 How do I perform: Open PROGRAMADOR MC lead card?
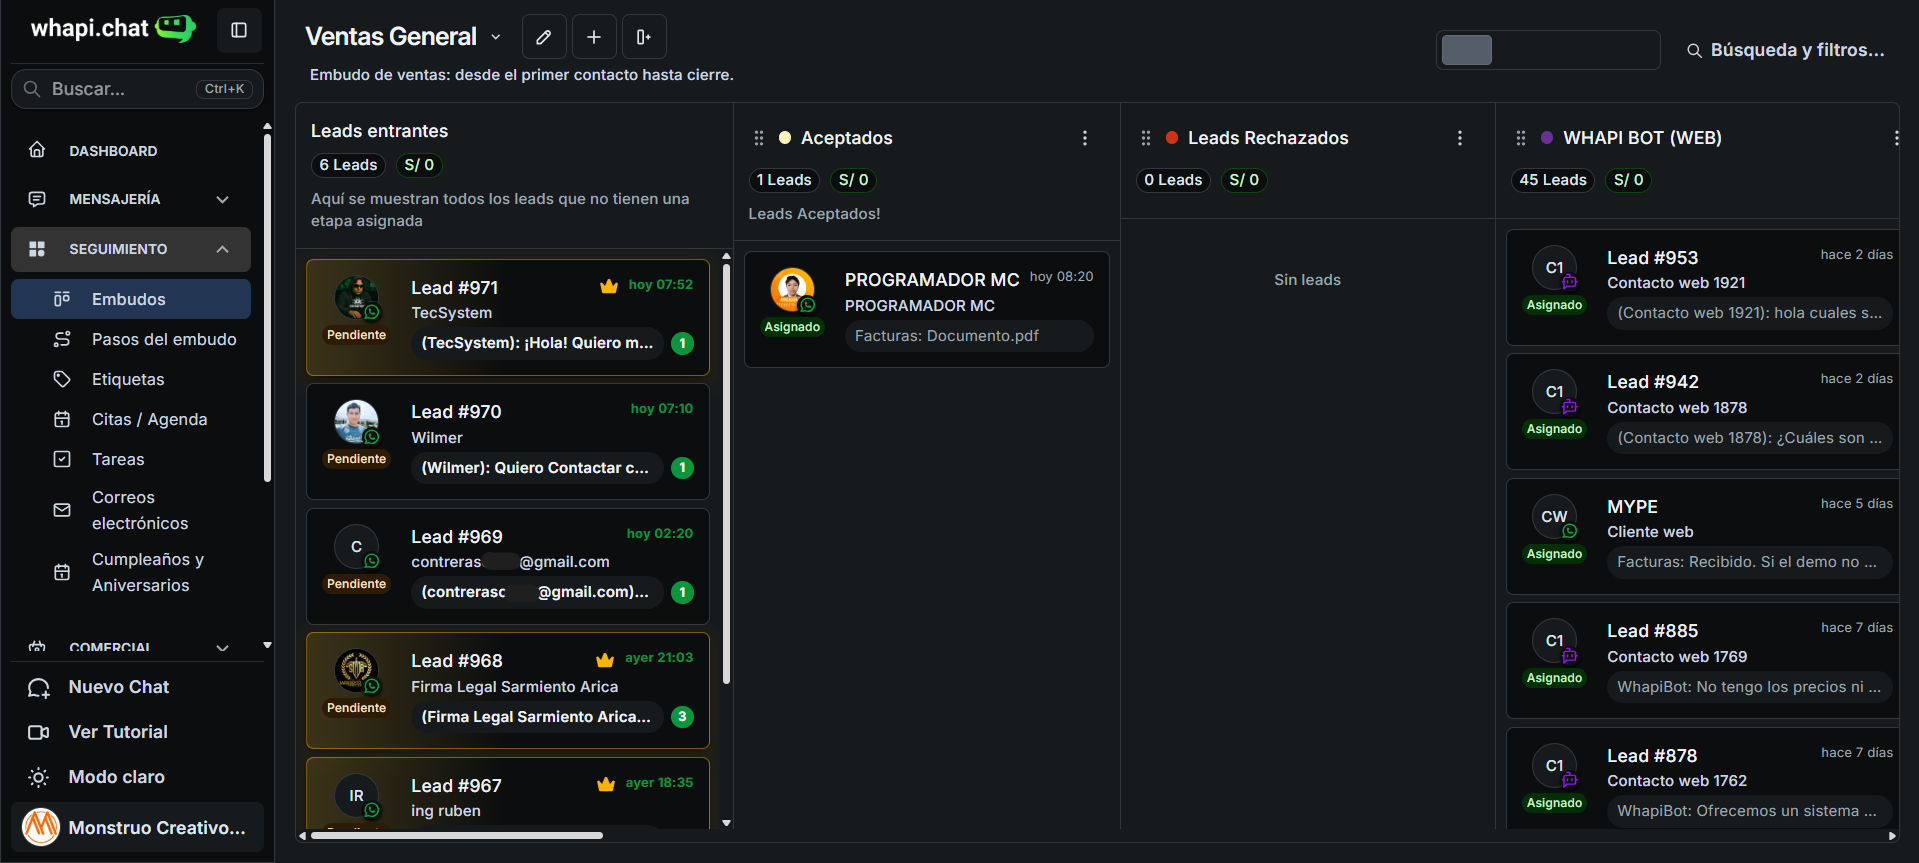(927, 309)
